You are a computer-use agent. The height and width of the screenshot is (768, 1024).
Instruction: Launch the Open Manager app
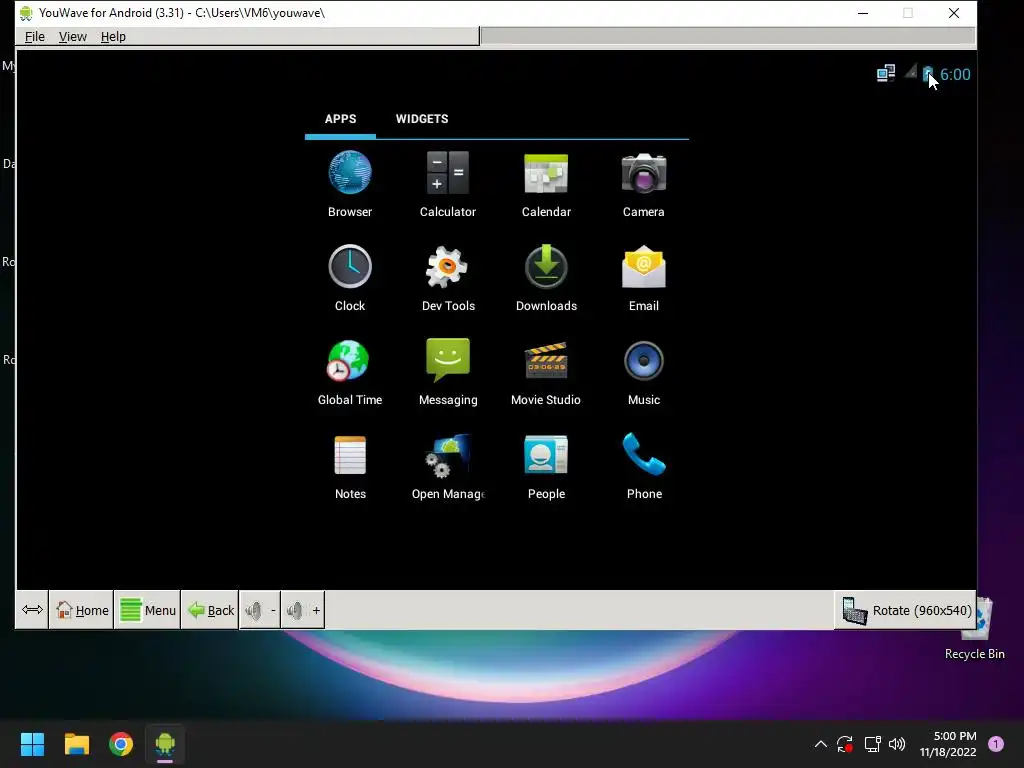click(447, 466)
